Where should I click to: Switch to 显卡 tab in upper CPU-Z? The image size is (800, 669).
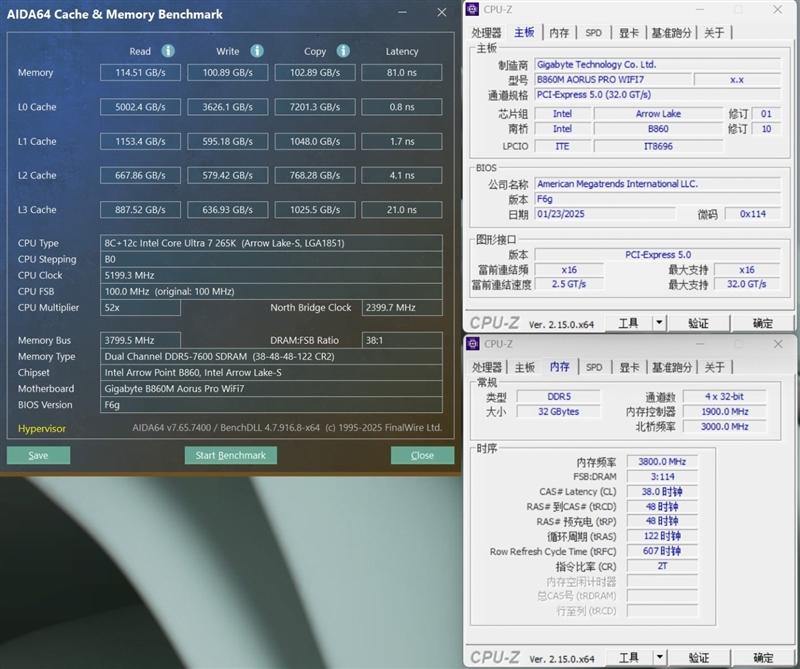[x=629, y=33]
